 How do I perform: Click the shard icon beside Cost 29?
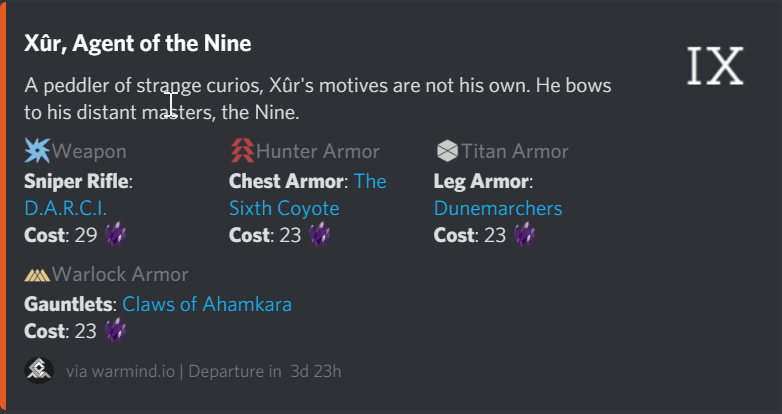[x=116, y=235]
